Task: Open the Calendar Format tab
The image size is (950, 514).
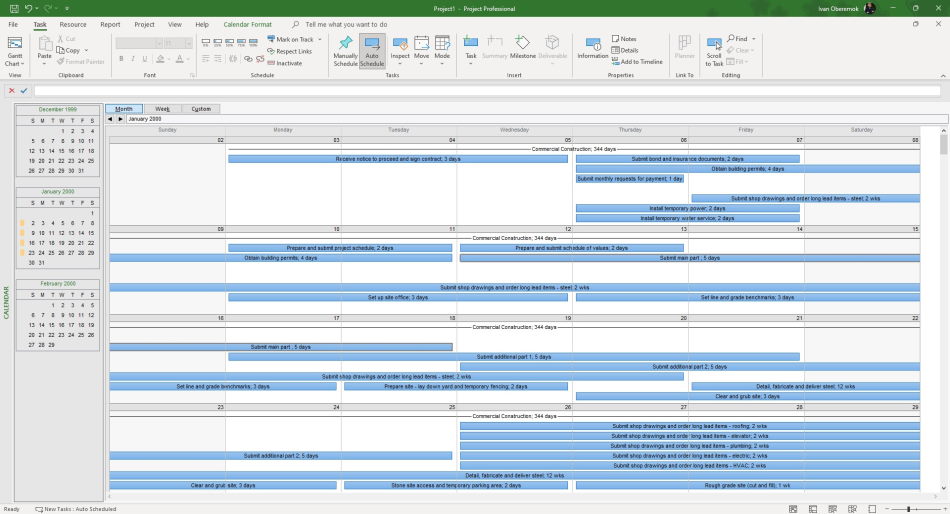Action: point(247,25)
